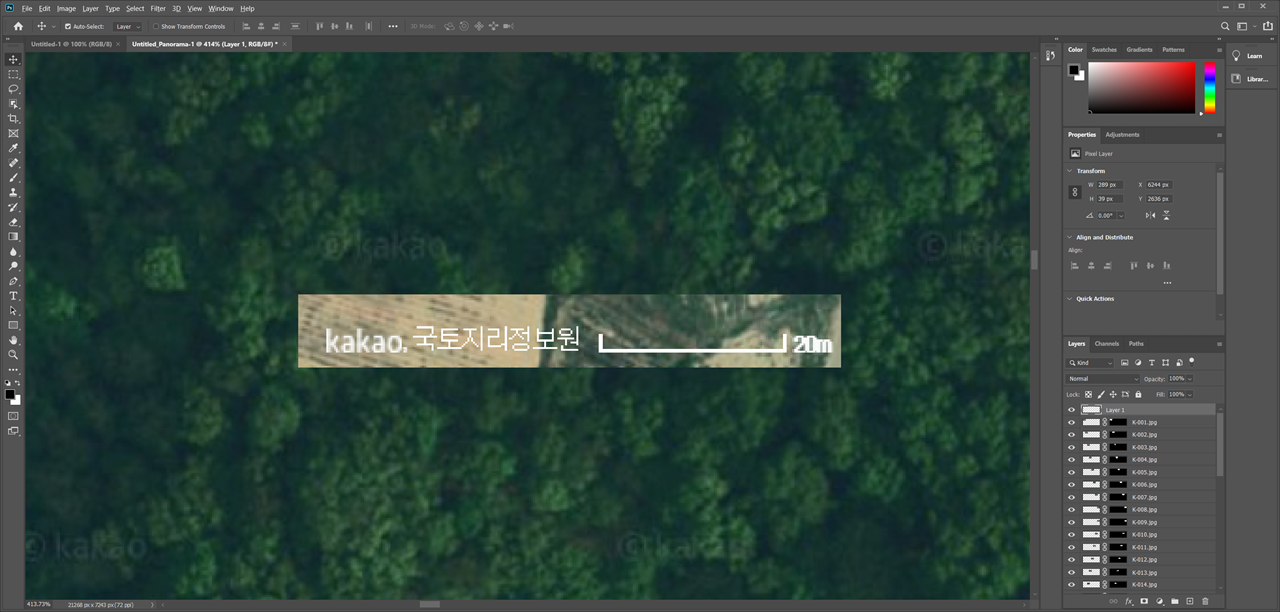Select the Move tool in the toolbox

[x=13, y=59]
